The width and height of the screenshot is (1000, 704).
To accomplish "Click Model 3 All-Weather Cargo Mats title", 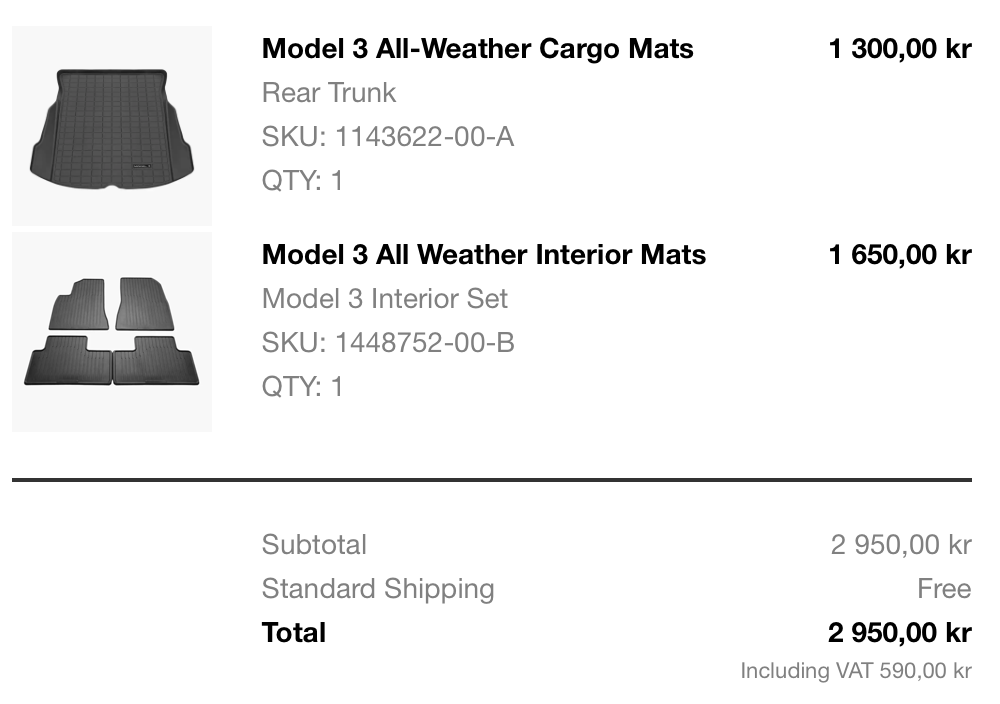I will coord(478,49).
